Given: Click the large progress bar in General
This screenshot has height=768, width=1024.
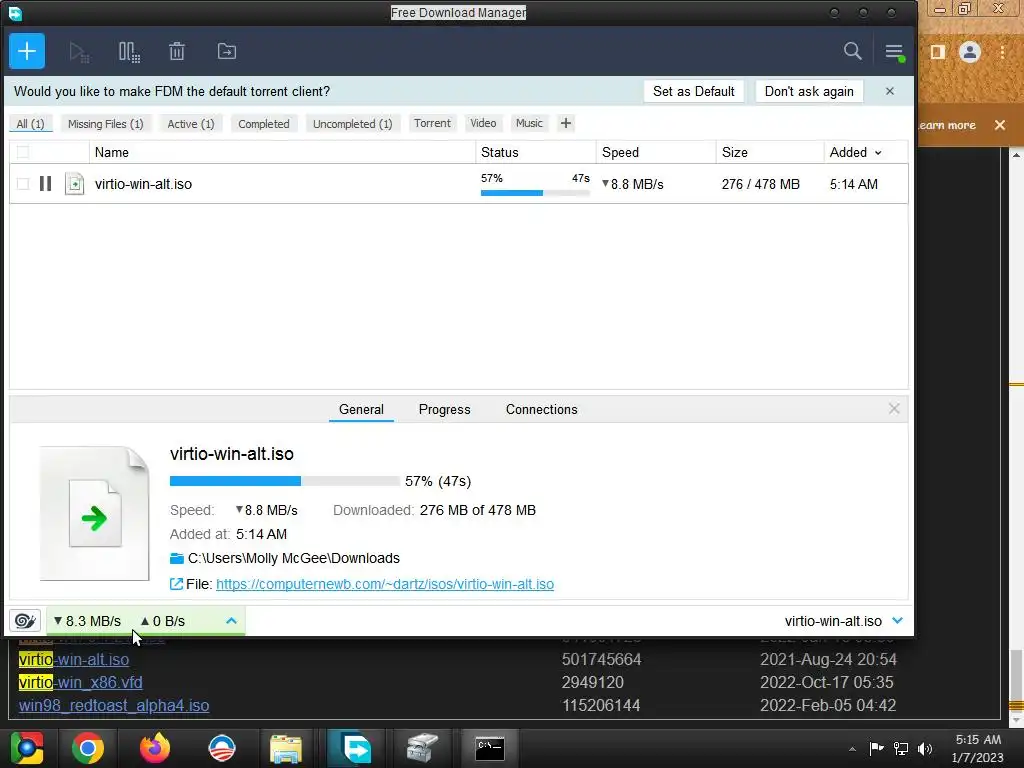Looking at the screenshot, I should coord(285,481).
